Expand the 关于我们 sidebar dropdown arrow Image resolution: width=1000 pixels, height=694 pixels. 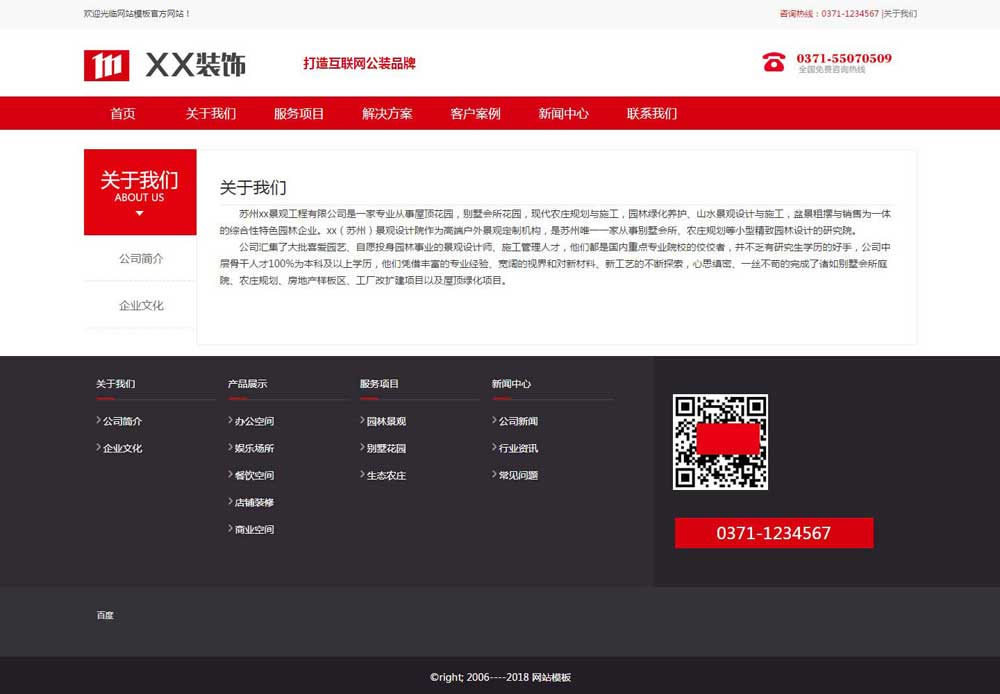(139, 213)
